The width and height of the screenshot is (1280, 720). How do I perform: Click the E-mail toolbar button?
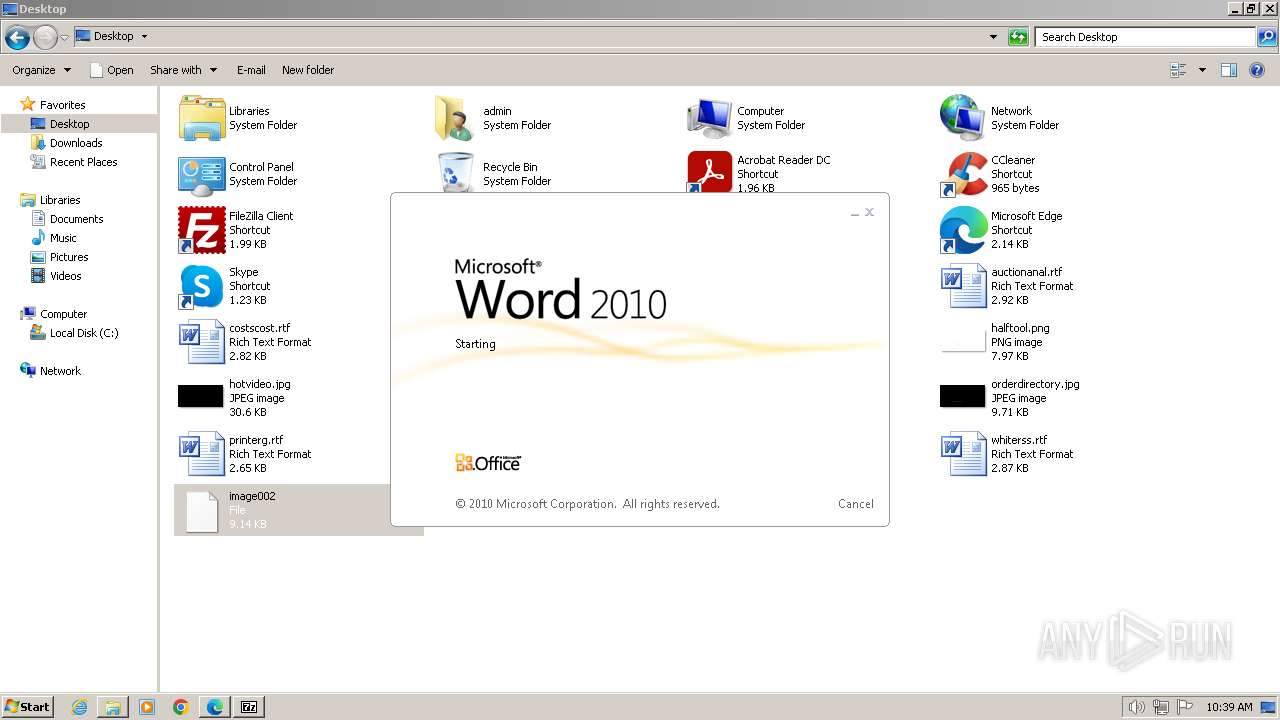(x=251, y=70)
